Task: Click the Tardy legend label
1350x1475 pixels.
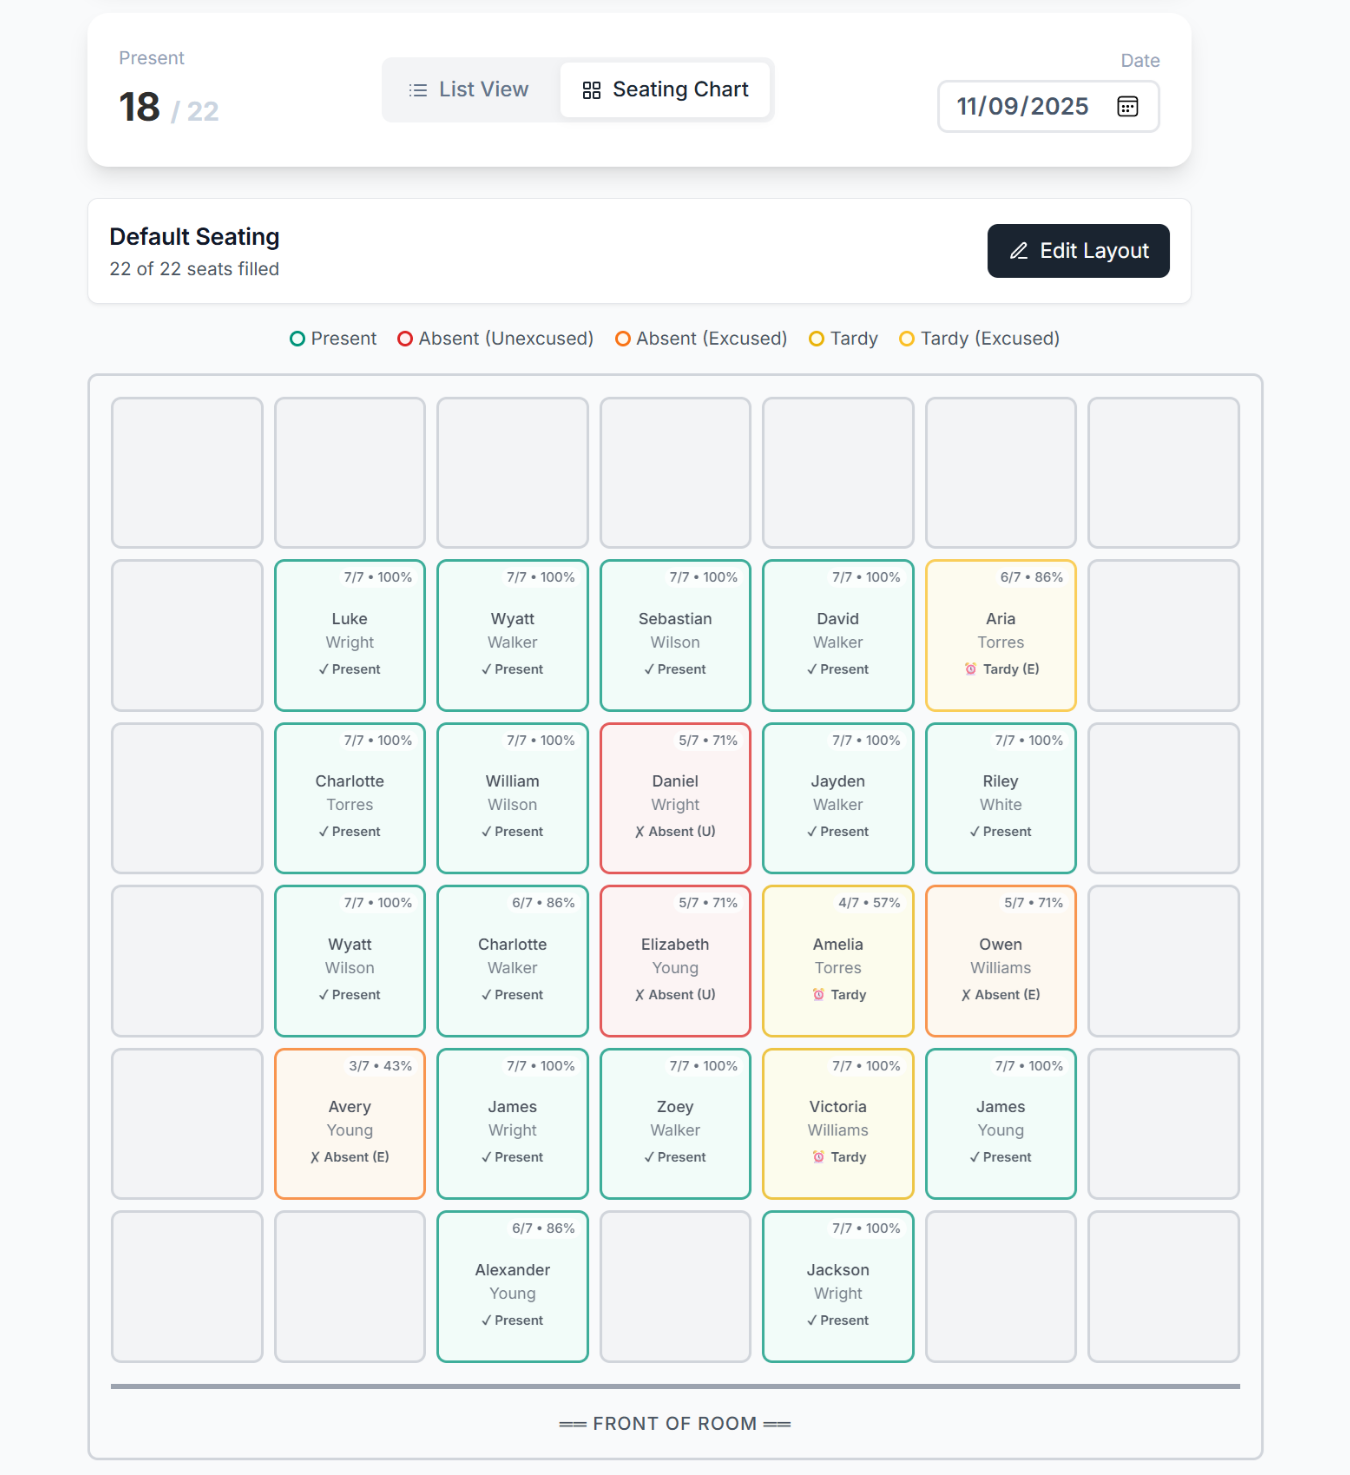Action: point(853,338)
